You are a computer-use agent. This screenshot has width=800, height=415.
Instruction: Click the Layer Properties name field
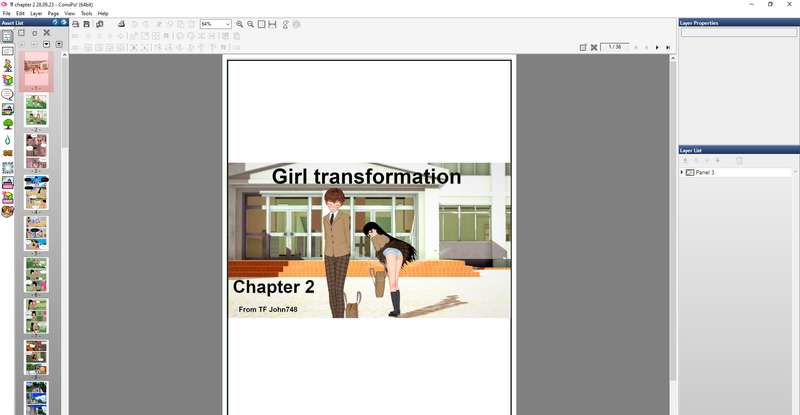[x=738, y=32]
